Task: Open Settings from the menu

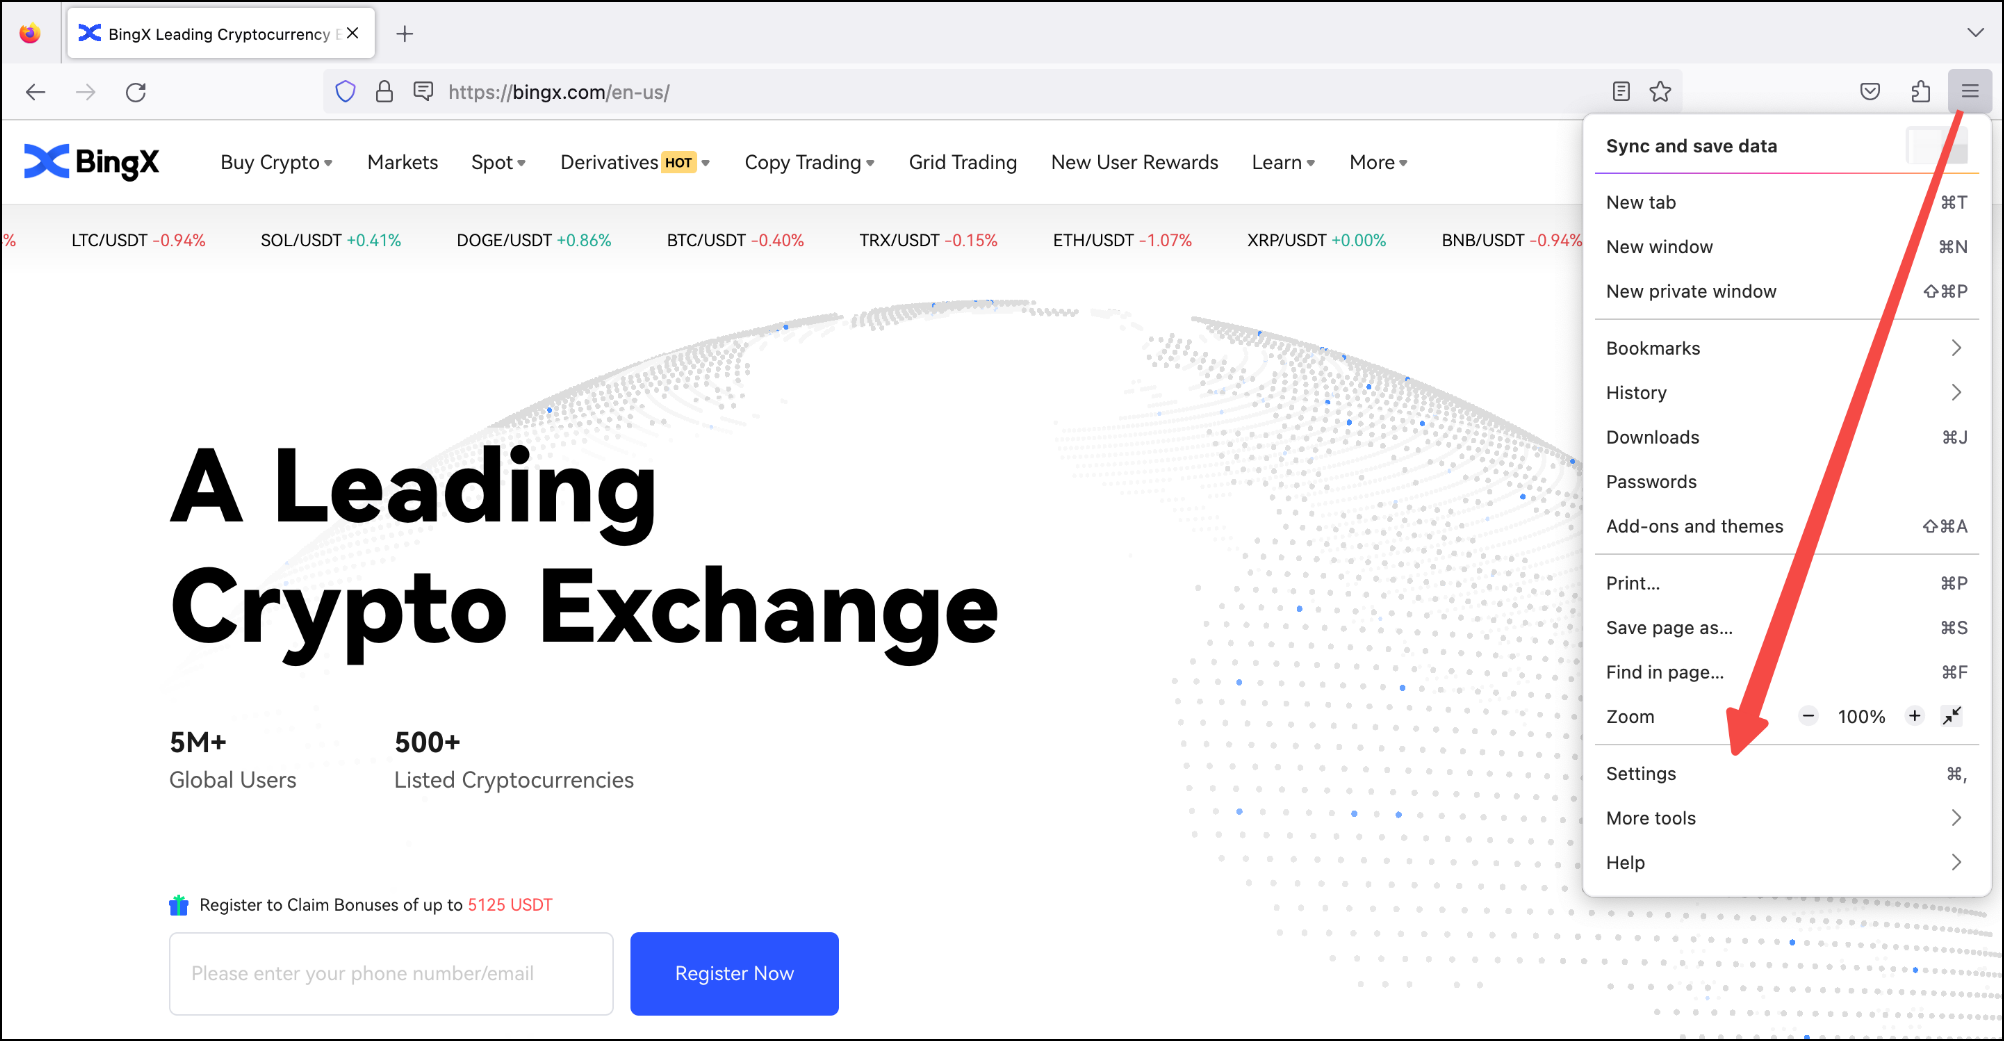Action: (1641, 774)
